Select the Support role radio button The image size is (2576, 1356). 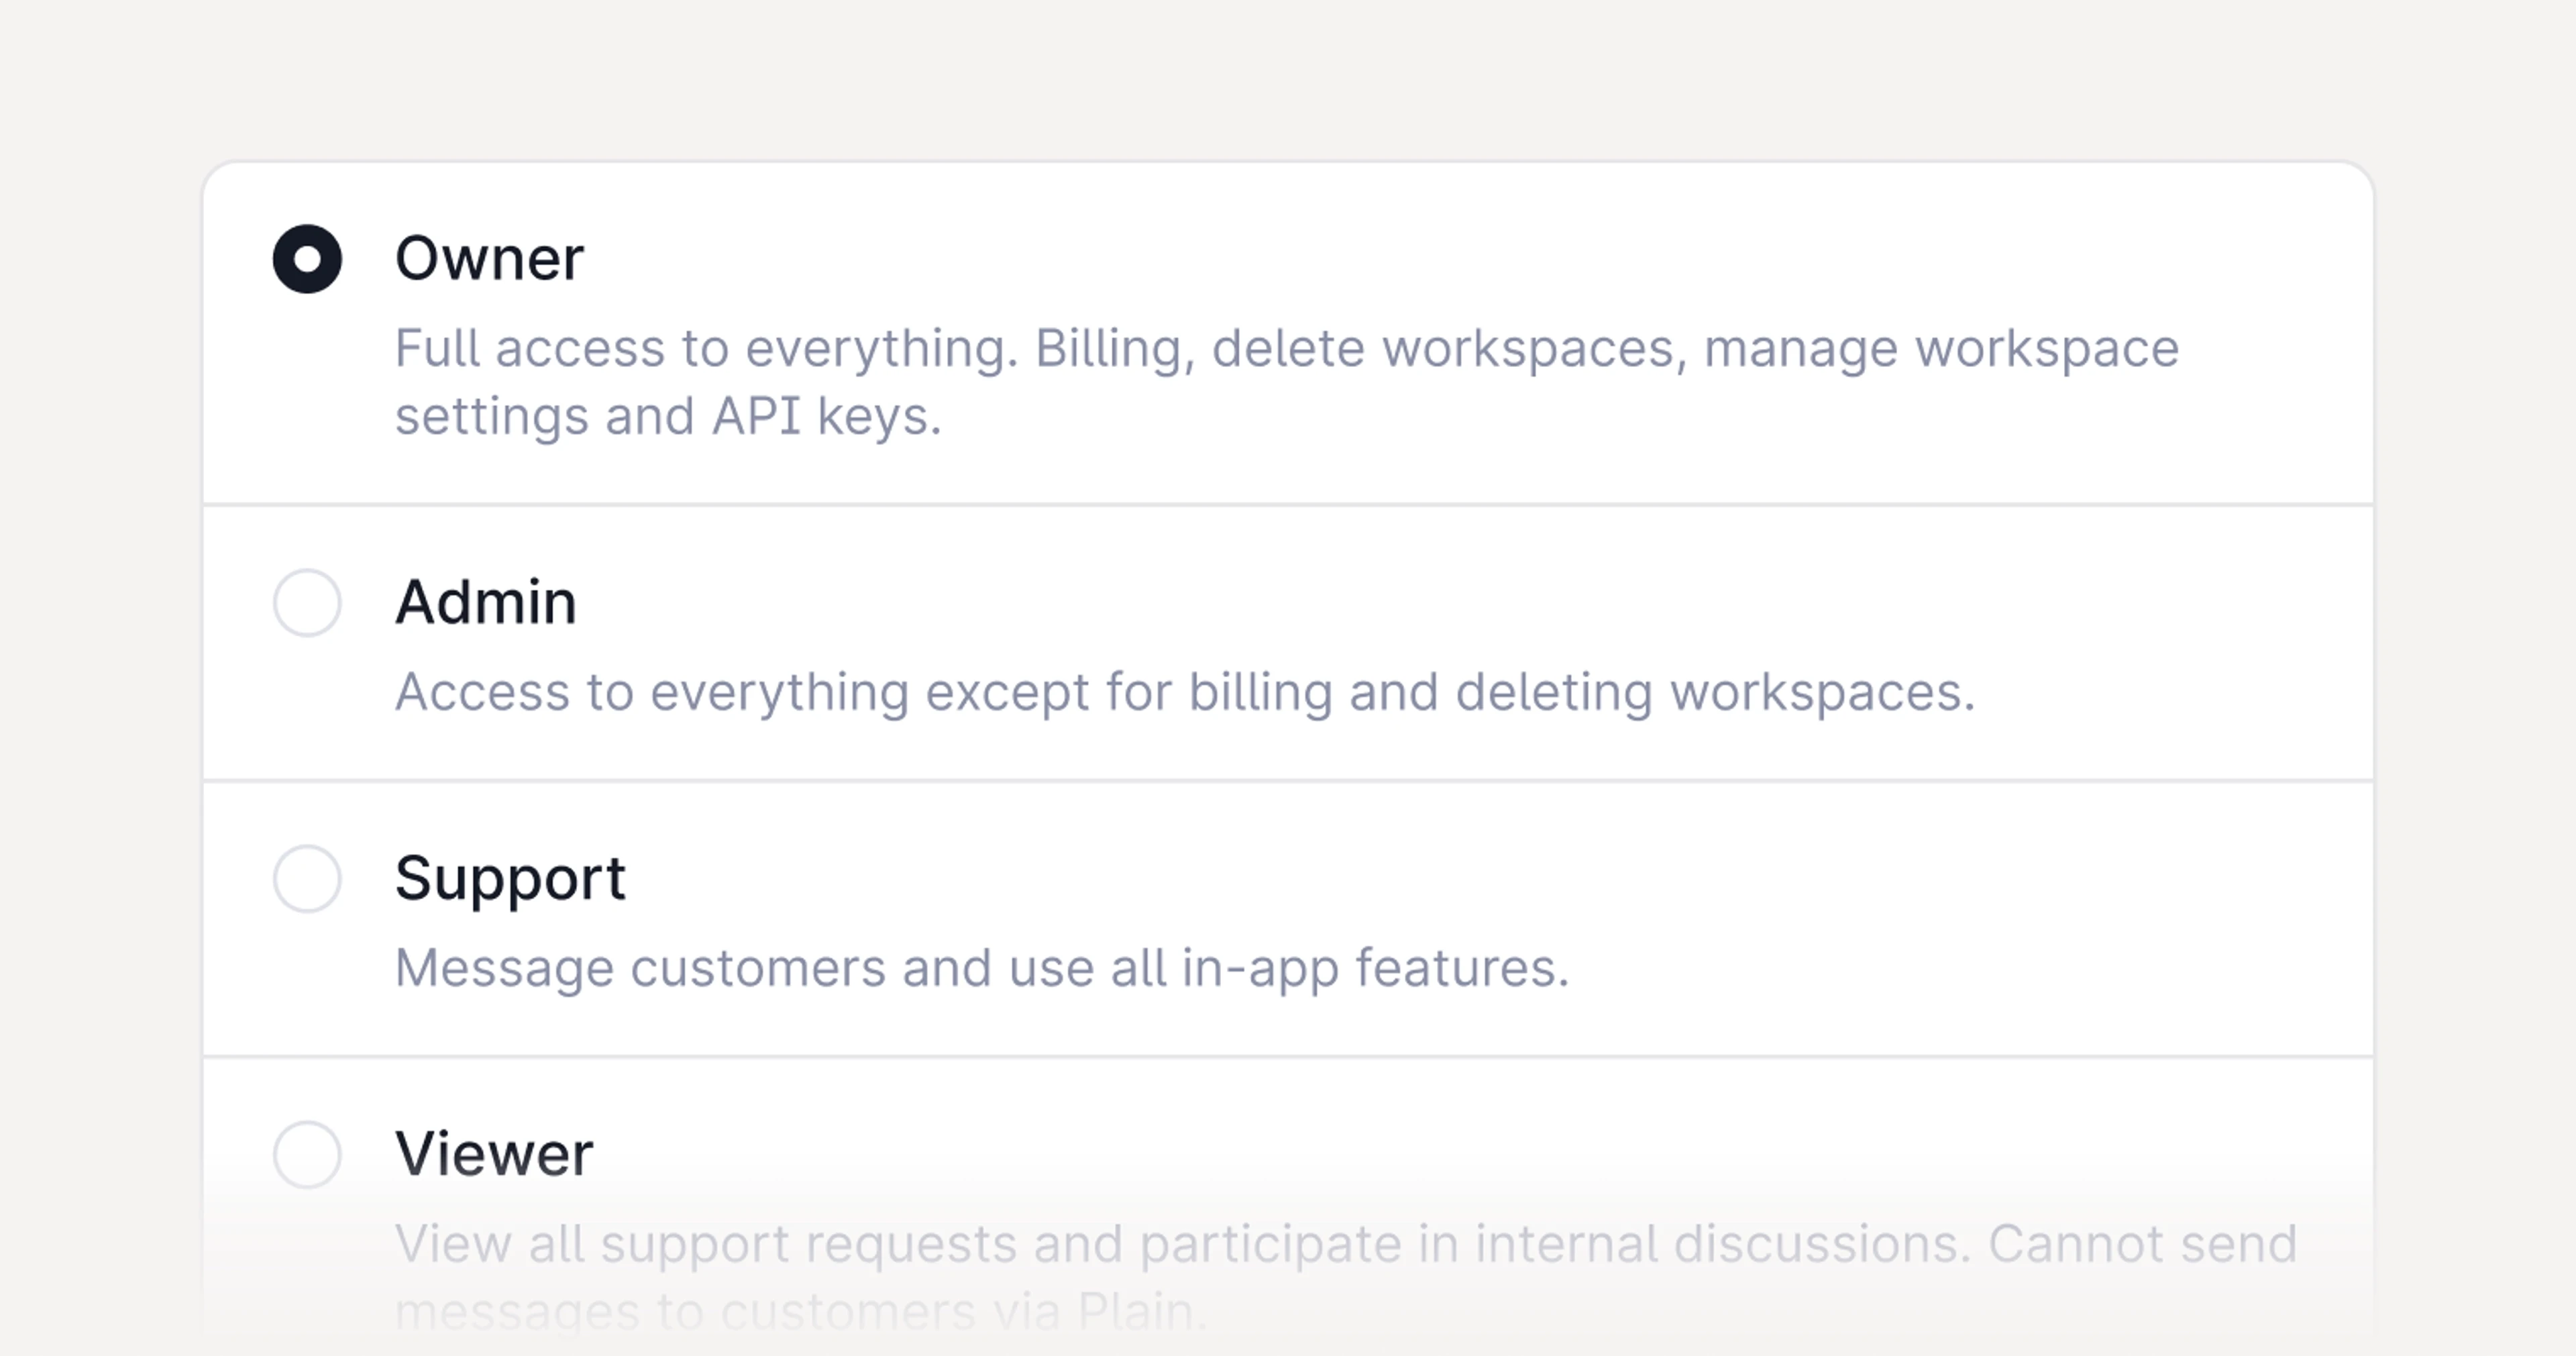pos(307,879)
